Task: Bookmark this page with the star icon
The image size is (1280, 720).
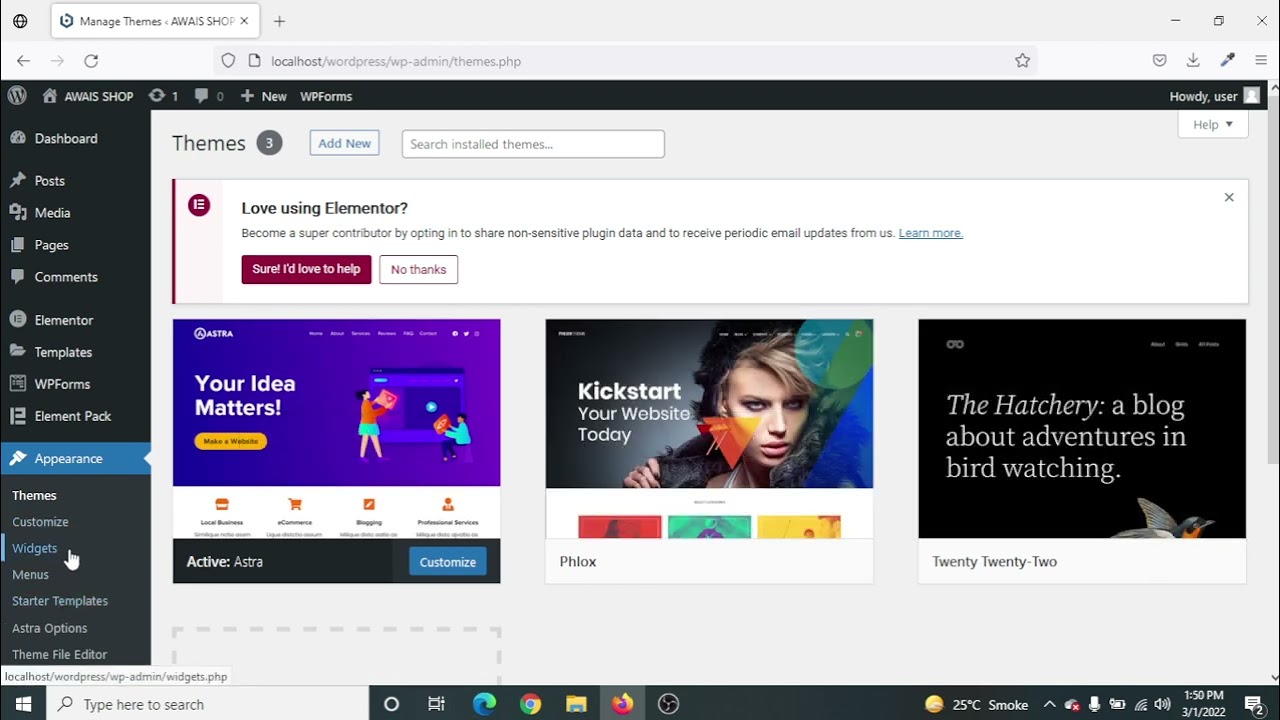Action: (1022, 61)
